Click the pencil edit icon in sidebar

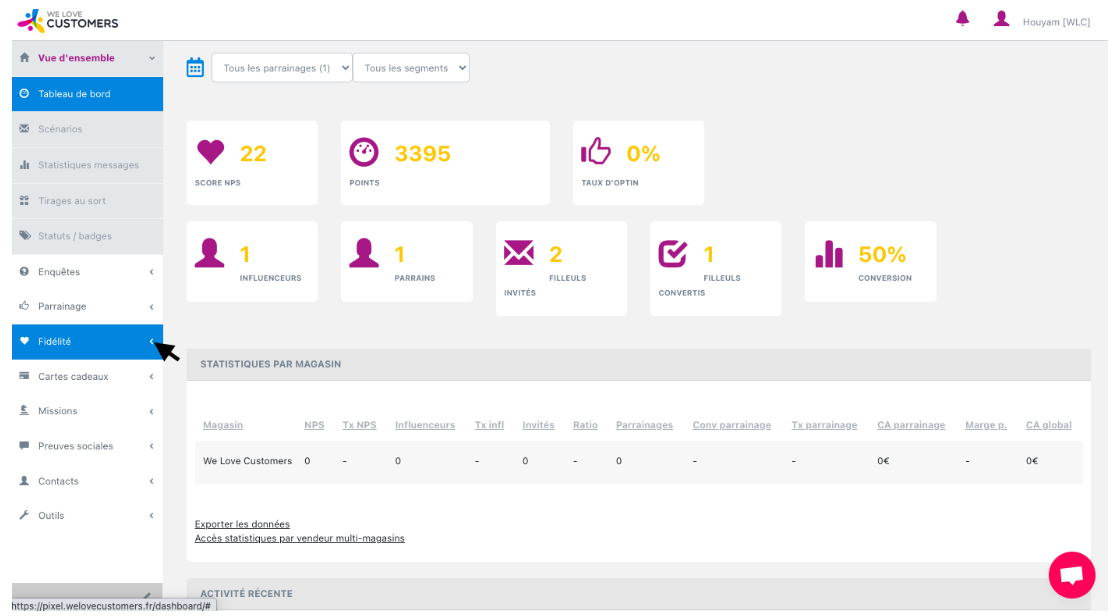tap(147, 595)
